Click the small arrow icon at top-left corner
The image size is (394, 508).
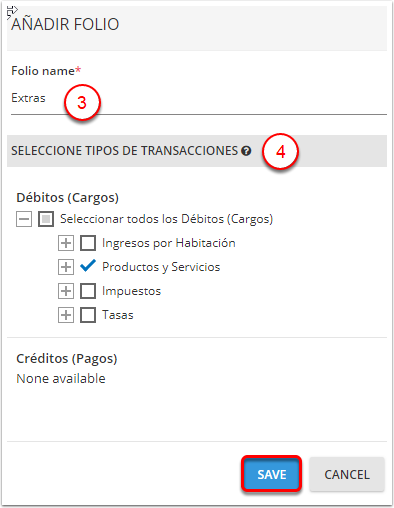point(12,12)
